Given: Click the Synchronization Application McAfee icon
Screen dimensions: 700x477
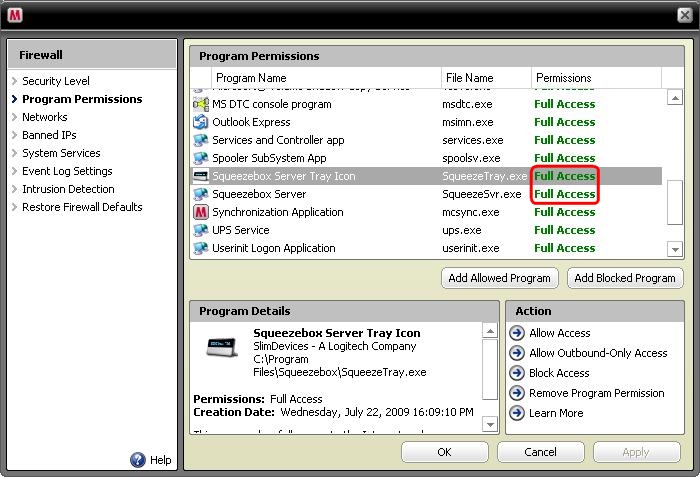Looking at the screenshot, I should [x=201, y=212].
